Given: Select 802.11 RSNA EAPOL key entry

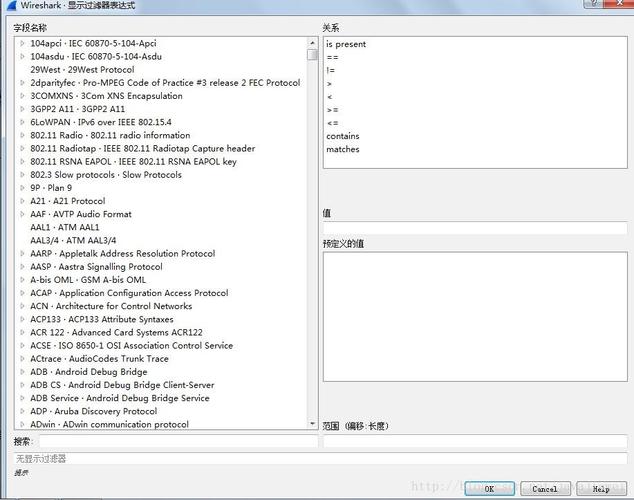Looking at the screenshot, I should pos(133,161).
